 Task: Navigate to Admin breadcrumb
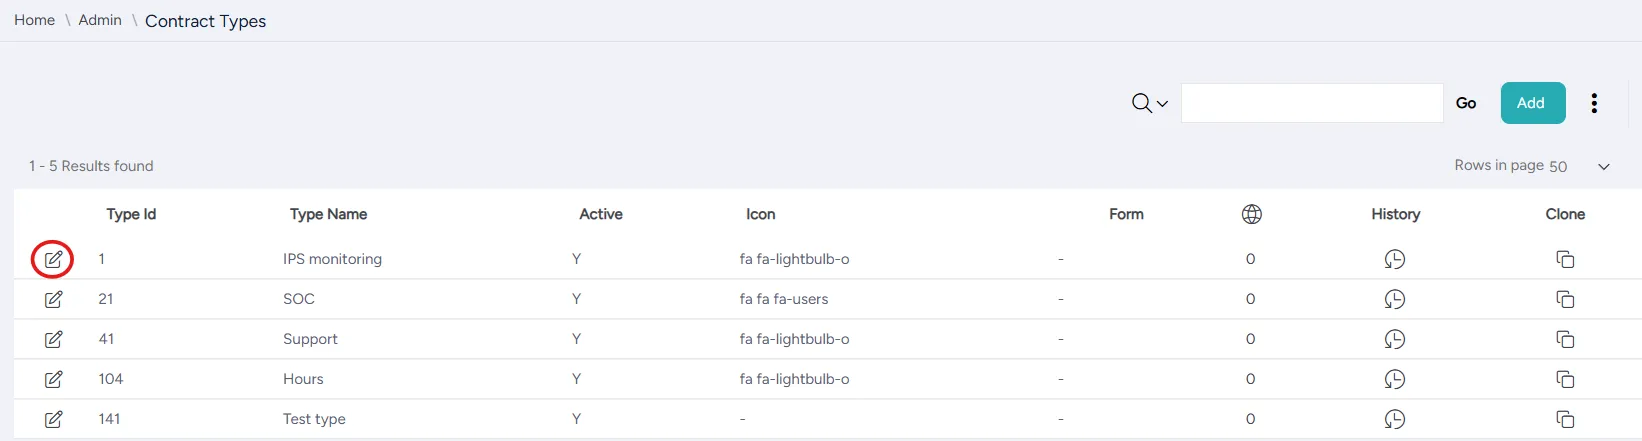click(x=100, y=20)
